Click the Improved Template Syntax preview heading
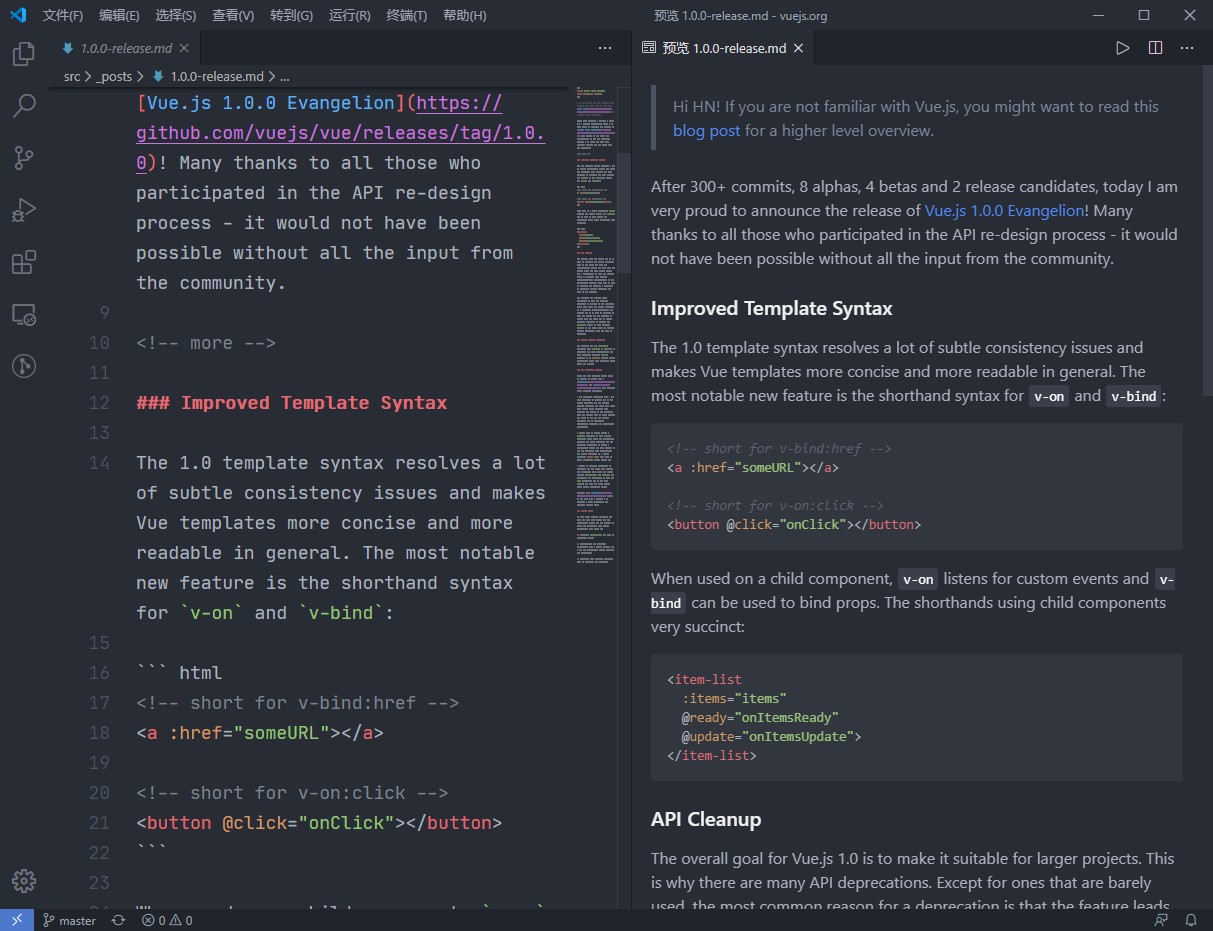Viewport: 1213px width, 931px height. [x=772, y=308]
